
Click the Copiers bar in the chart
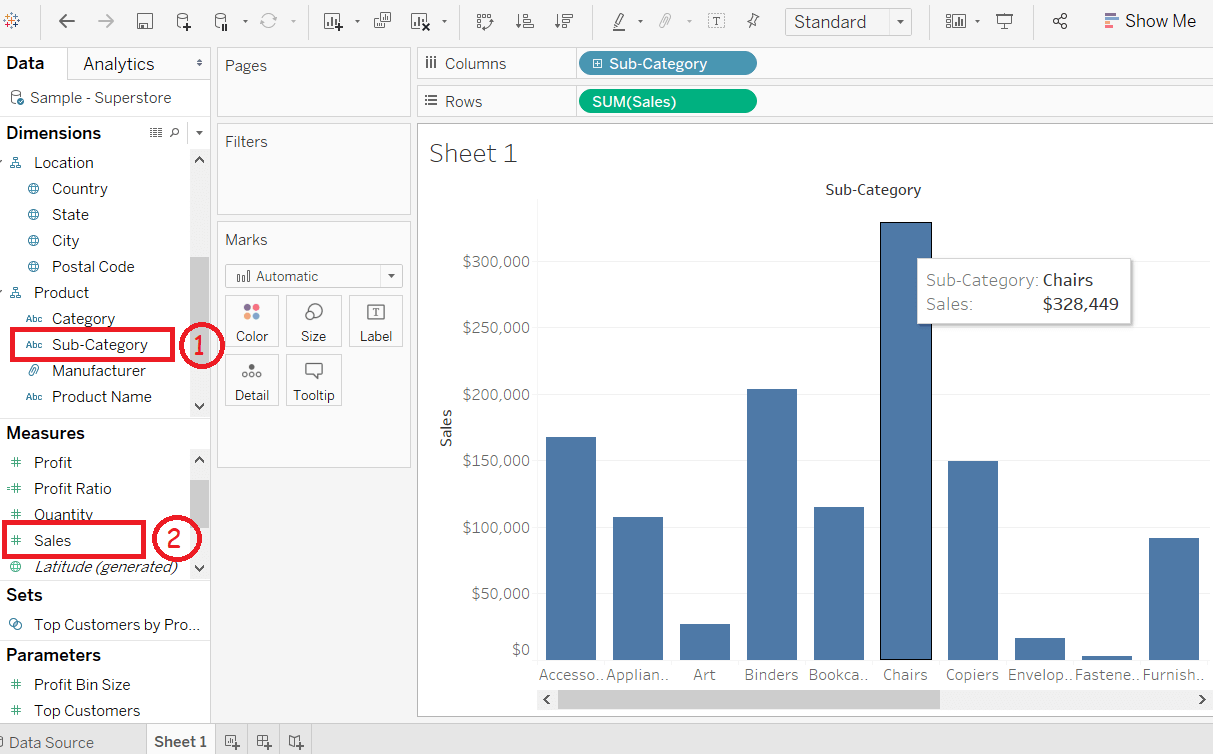pos(973,560)
